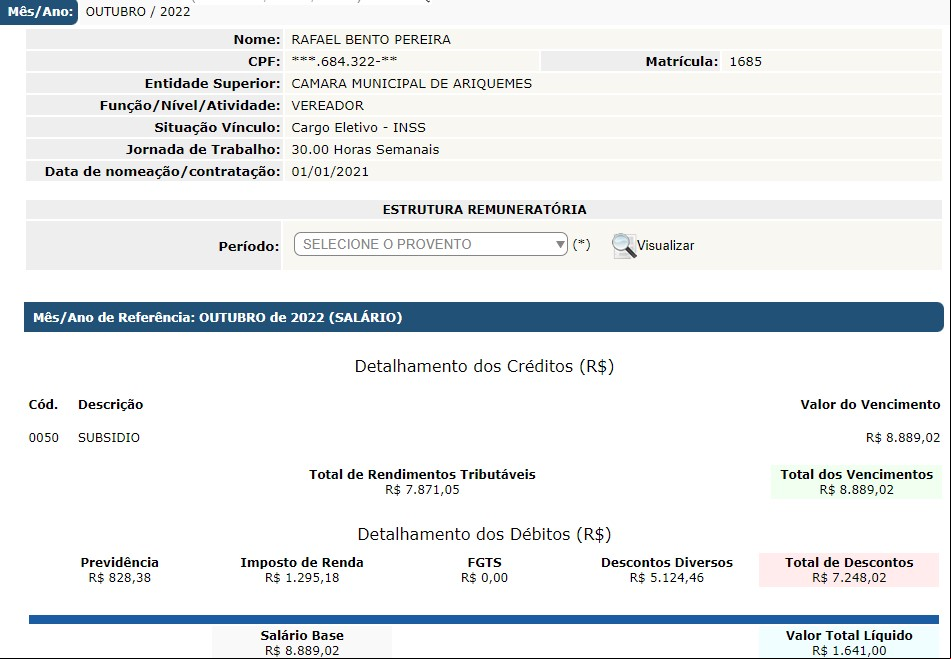Click the FGTS value R$ 0,00

coord(484,578)
